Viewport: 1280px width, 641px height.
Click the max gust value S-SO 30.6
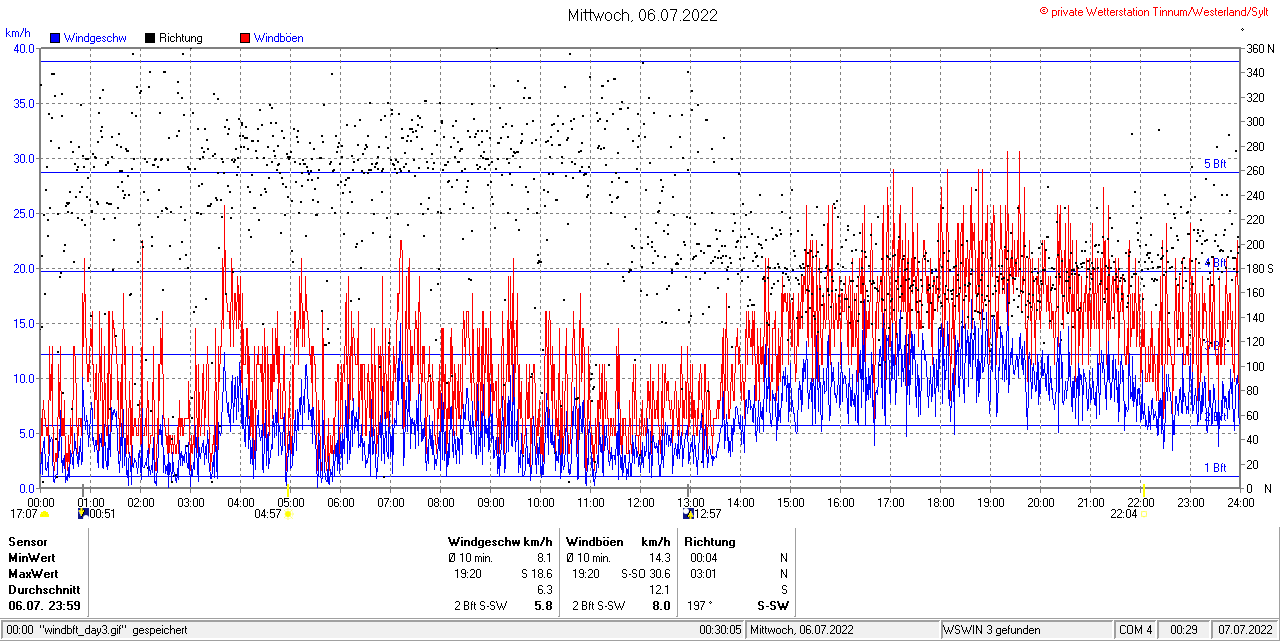(x=646, y=574)
